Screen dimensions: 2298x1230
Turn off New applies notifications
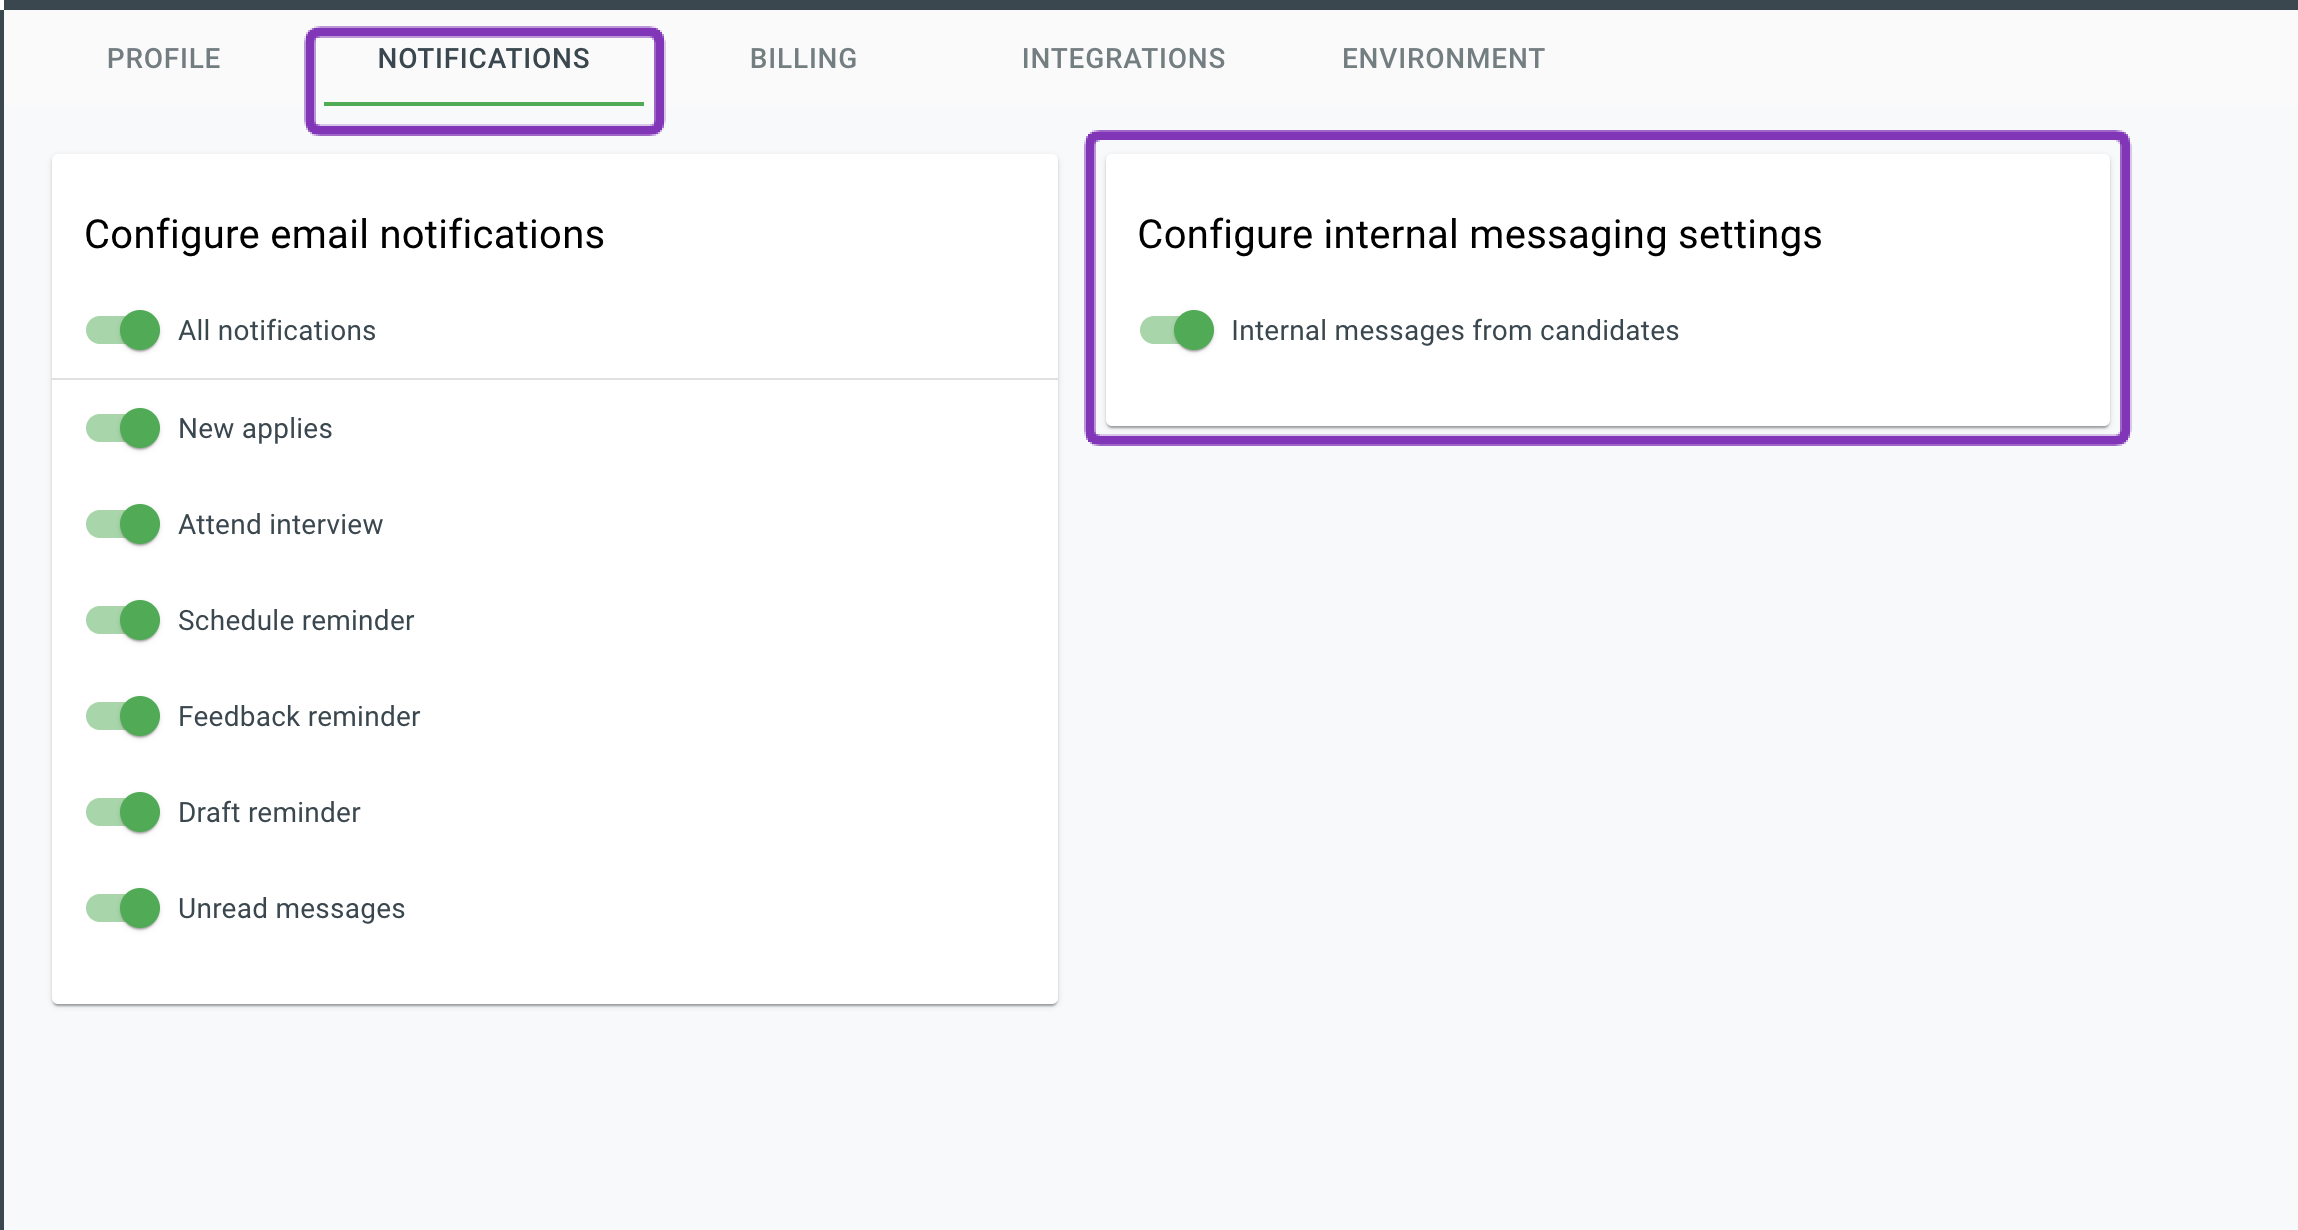pos(124,428)
